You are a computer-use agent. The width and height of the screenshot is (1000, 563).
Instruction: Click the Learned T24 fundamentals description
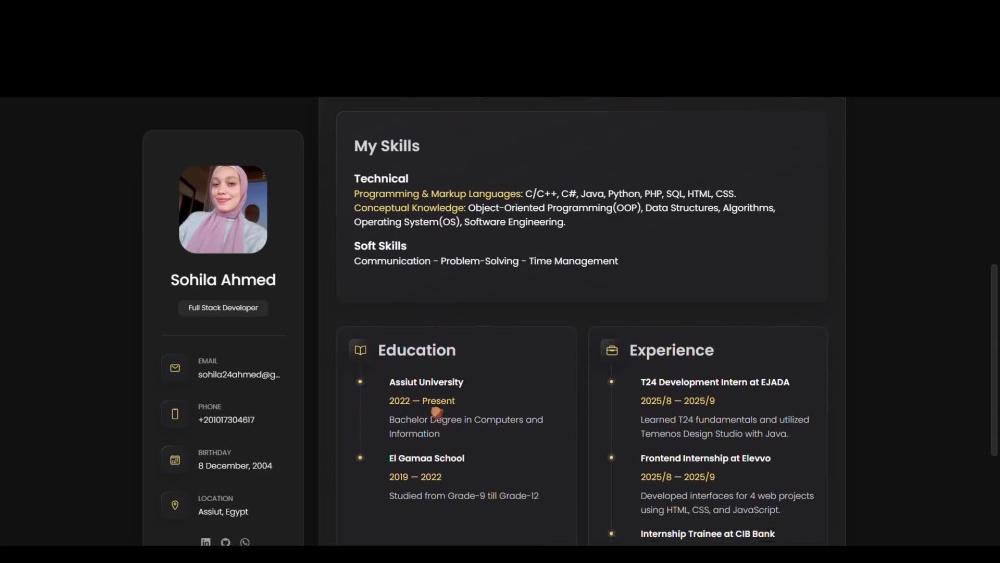(x=724, y=427)
